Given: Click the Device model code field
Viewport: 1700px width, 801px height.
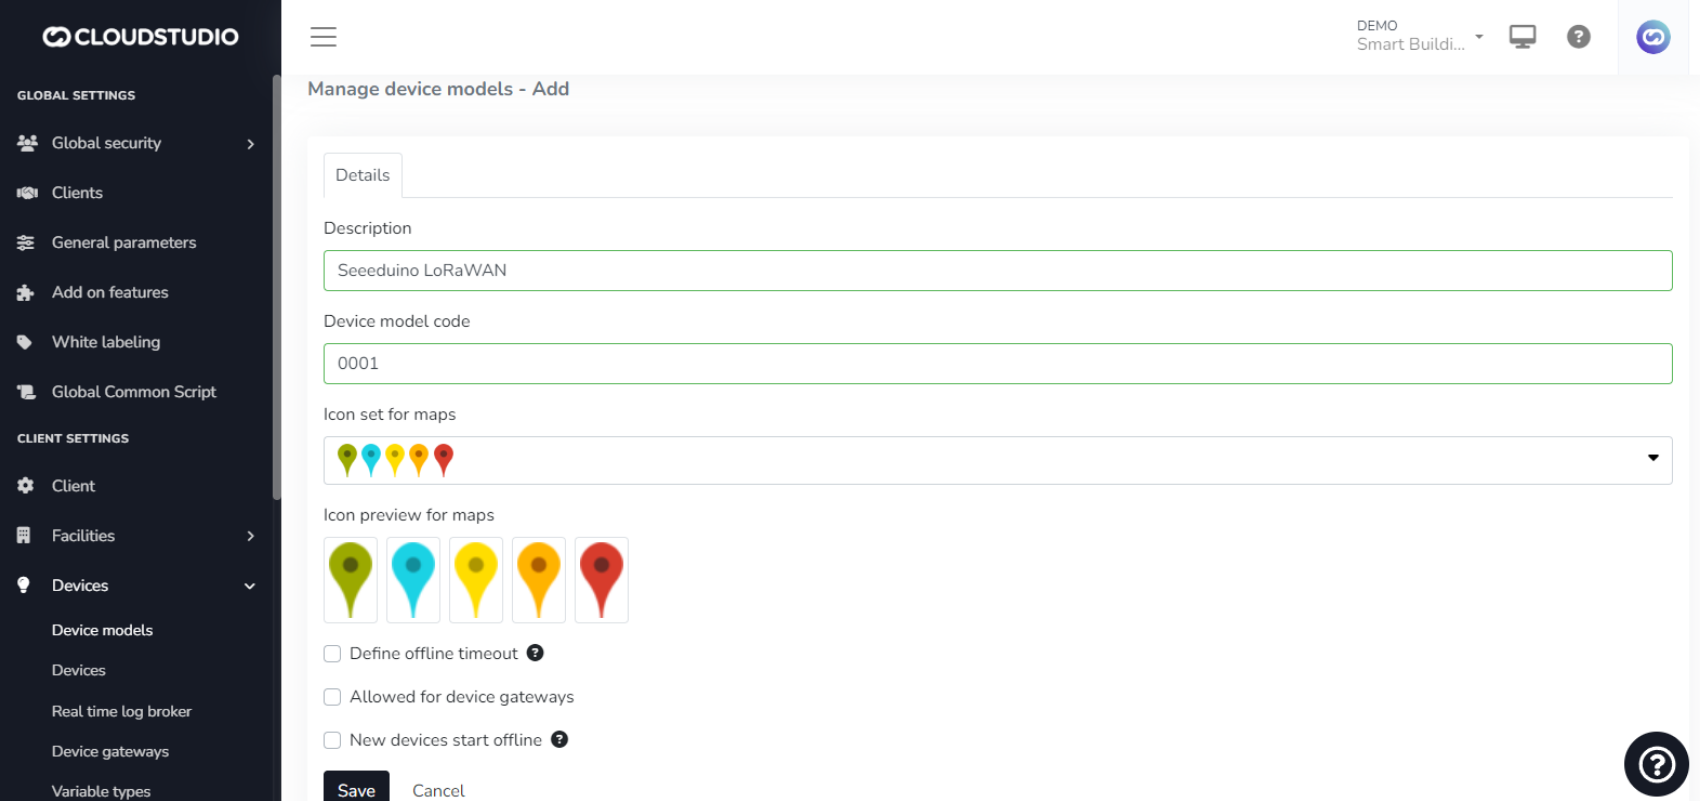Looking at the screenshot, I should click(997, 364).
